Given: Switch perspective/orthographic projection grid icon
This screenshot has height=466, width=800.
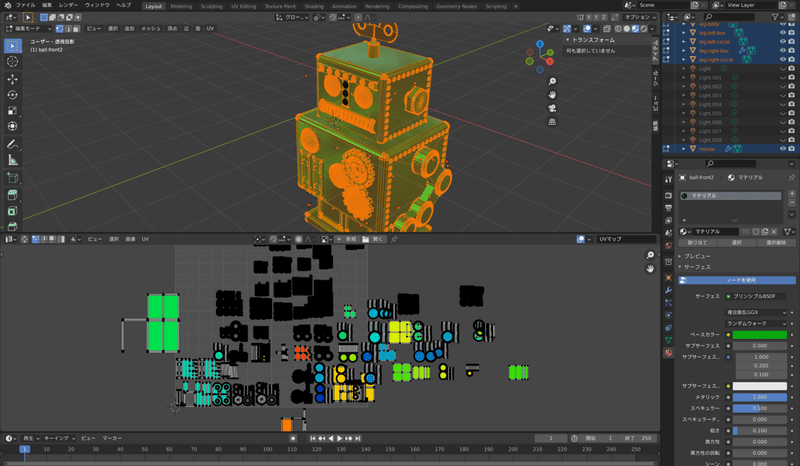Looking at the screenshot, I should 552,121.
